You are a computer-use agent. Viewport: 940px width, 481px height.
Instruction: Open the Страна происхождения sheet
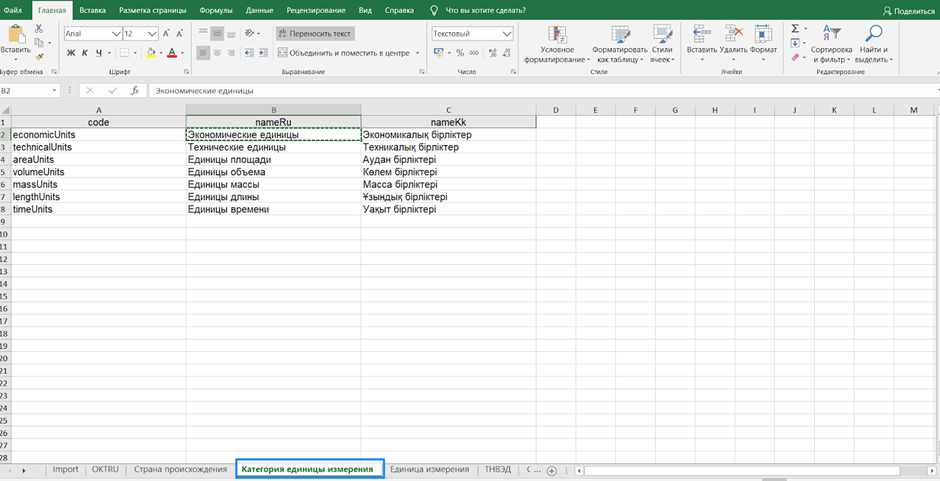click(180, 469)
